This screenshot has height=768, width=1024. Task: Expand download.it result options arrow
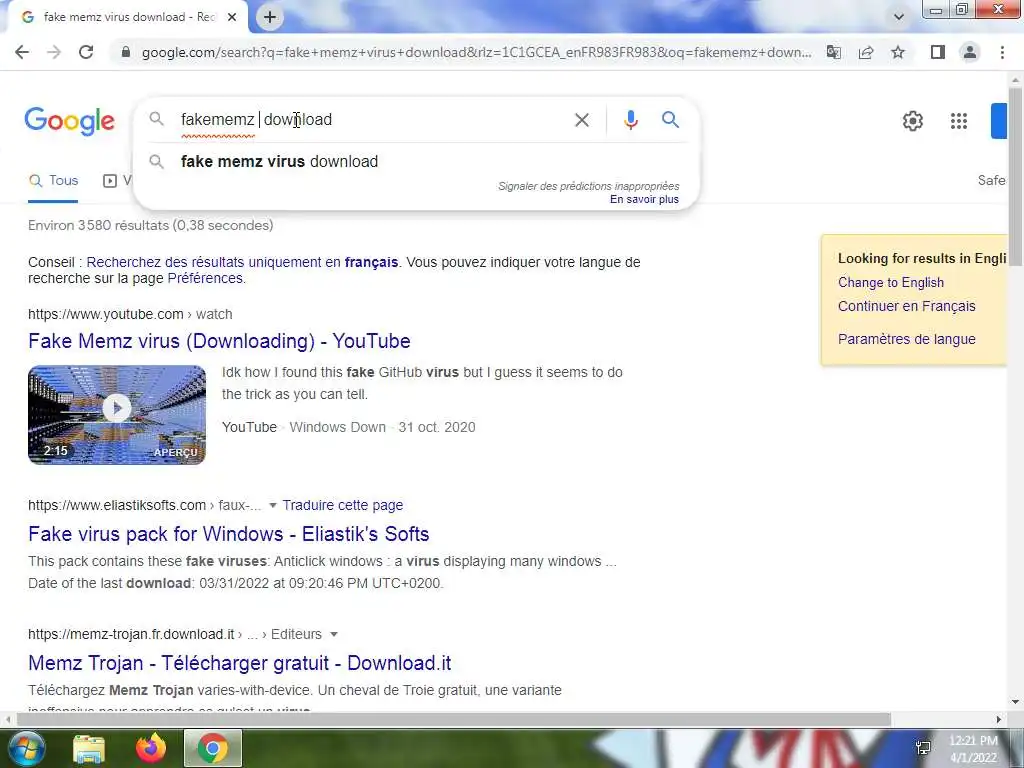pyautogui.click(x=334, y=635)
